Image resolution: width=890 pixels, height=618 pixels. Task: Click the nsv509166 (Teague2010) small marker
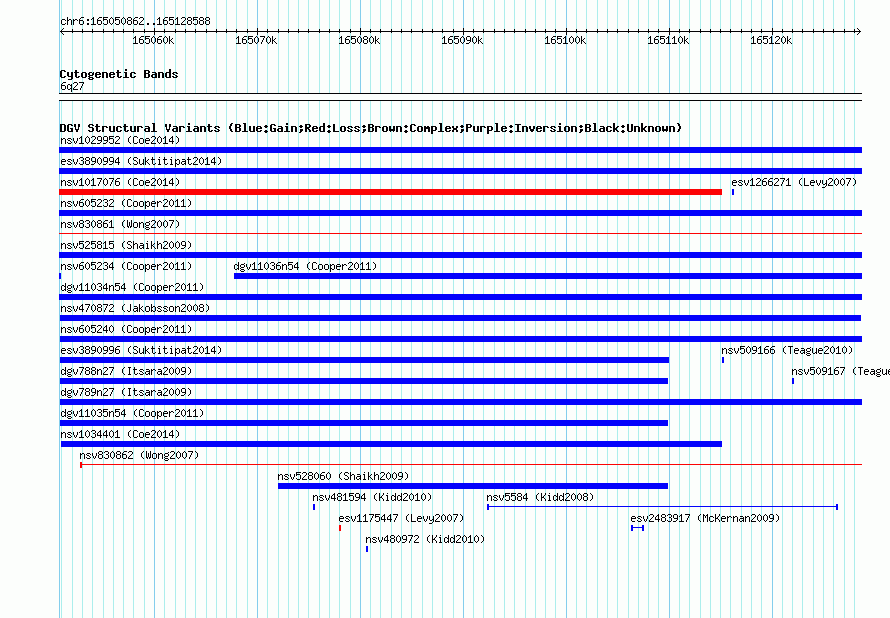[x=723, y=360]
